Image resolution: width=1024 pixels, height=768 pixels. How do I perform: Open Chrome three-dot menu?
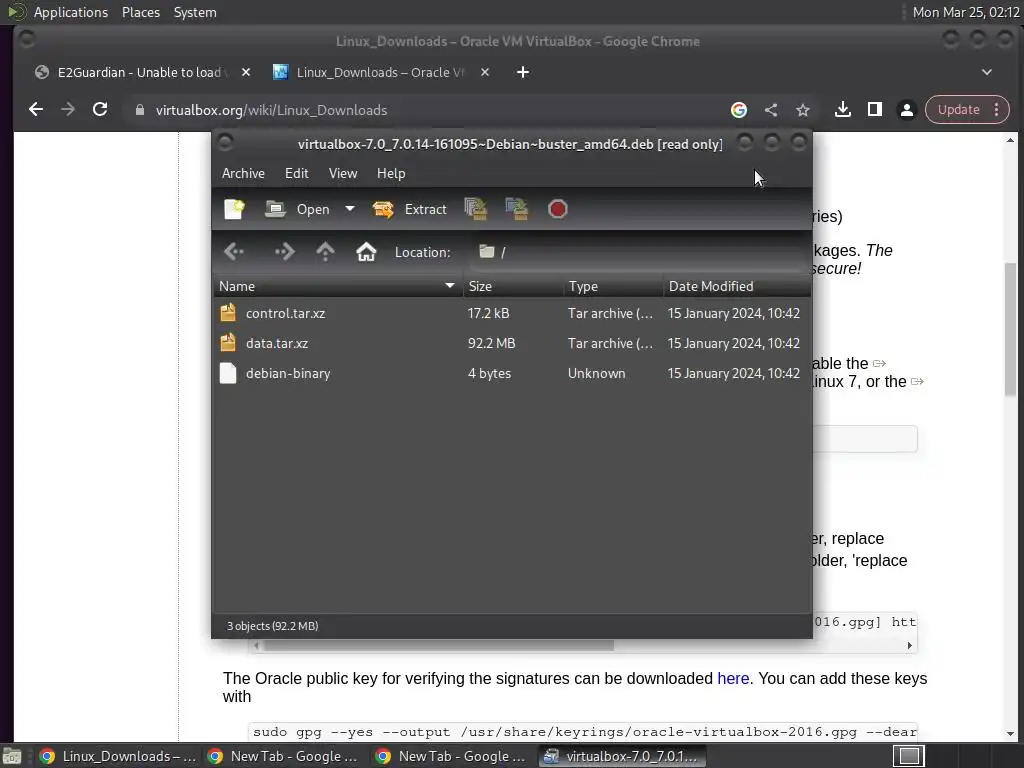pyautogui.click(x=997, y=110)
